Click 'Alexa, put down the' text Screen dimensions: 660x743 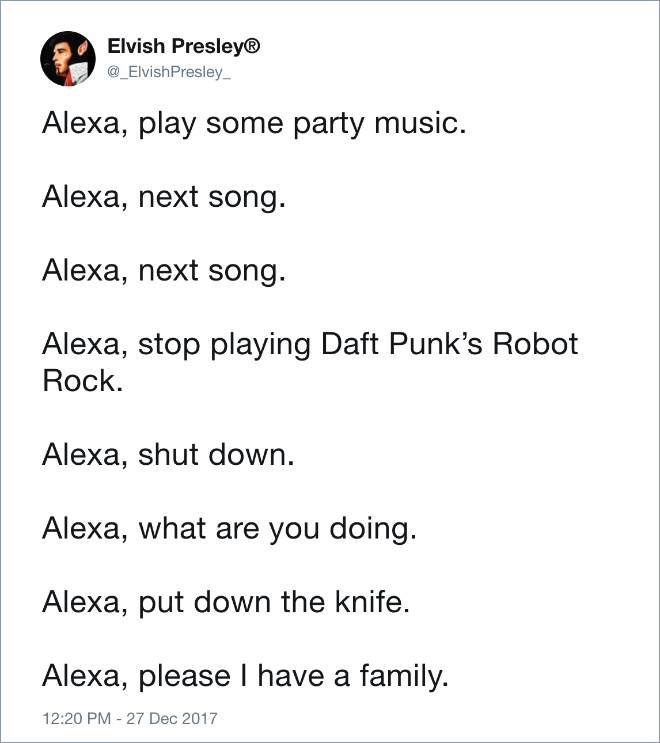[x=184, y=602]
